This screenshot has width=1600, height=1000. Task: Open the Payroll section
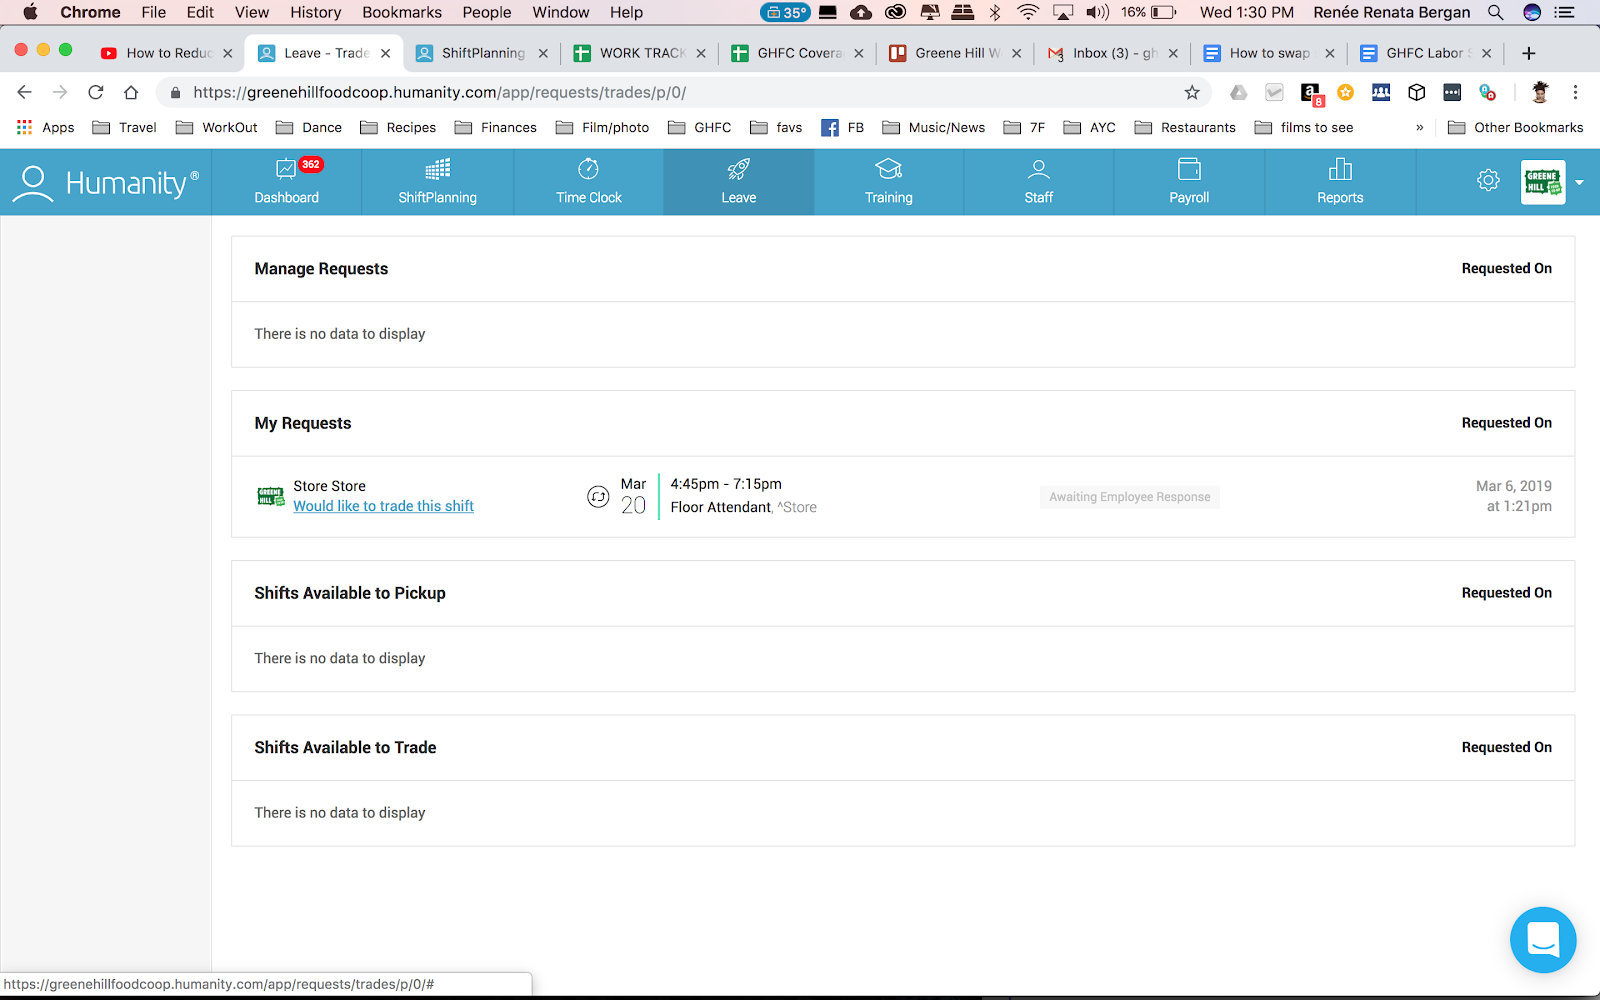coord(1189,182)
